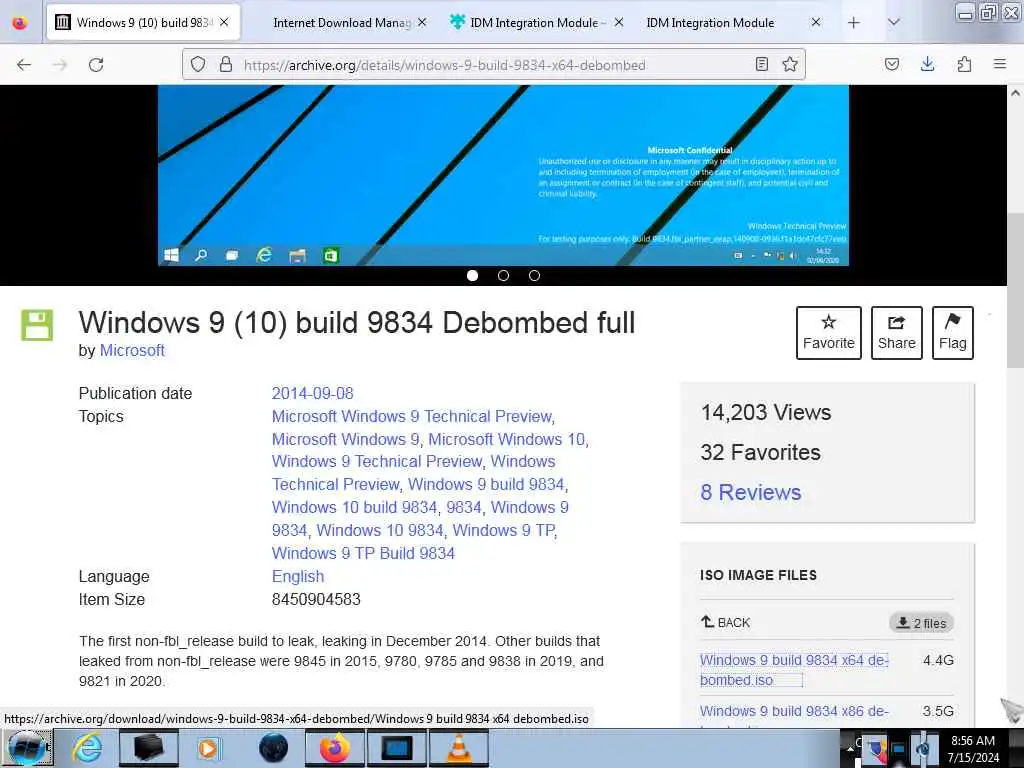1024x768 pixels.
Task: Show site security info via padlock icon
Action: click(x=226, y=64)
